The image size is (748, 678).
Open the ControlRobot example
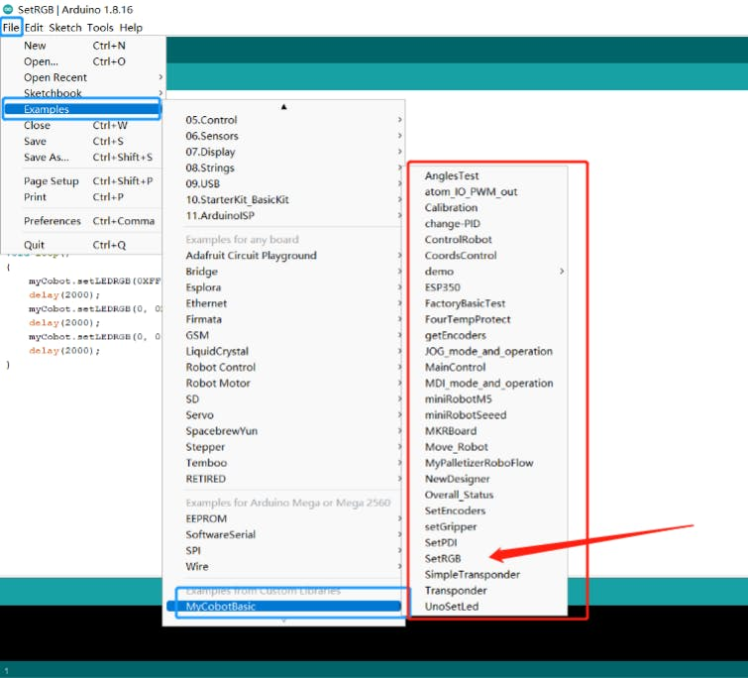click(488, 240)
